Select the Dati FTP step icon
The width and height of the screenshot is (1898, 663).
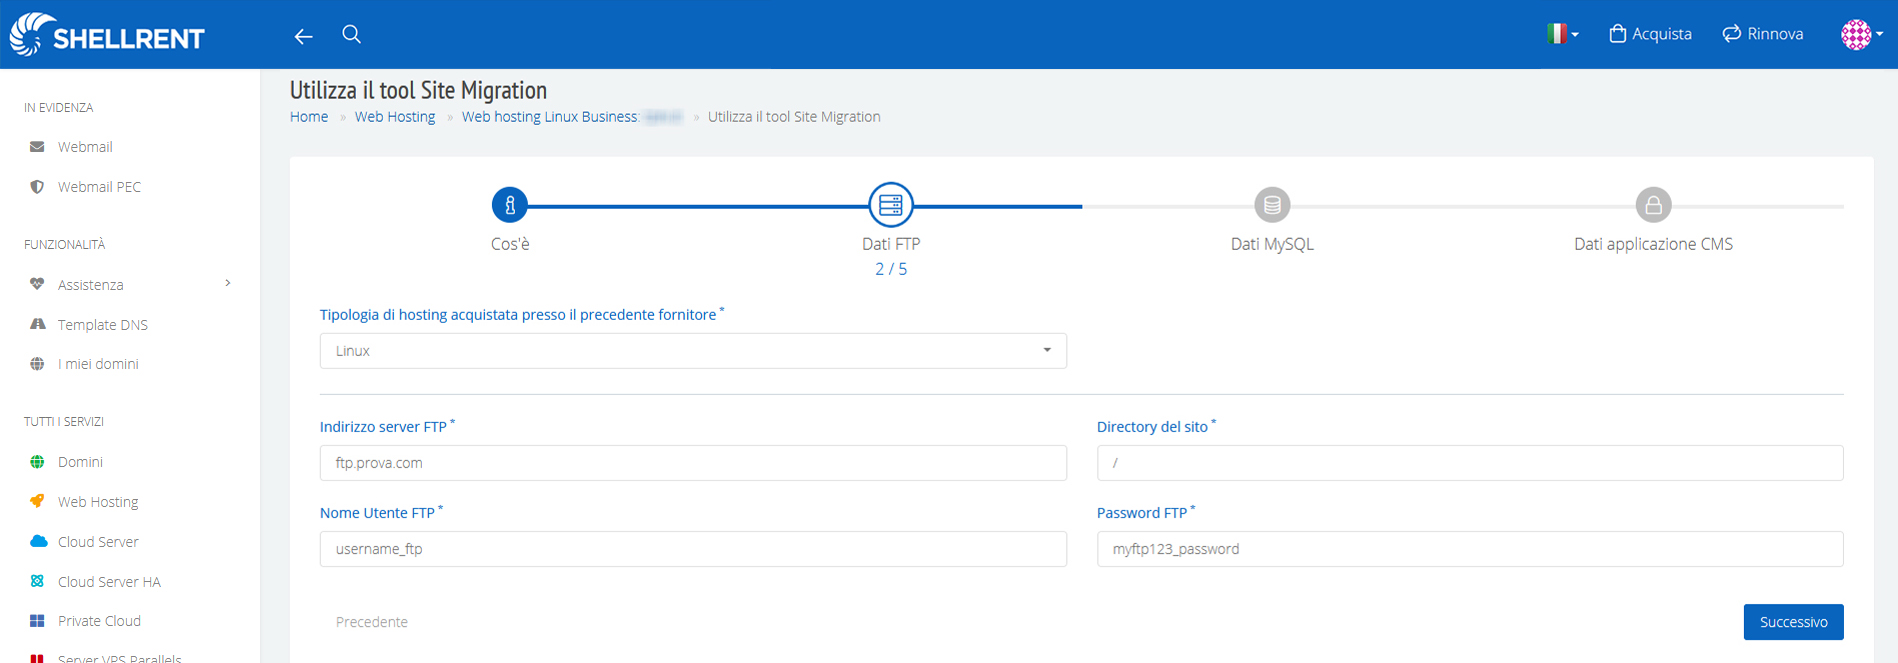pyautogui.click(x=891, y=205)
